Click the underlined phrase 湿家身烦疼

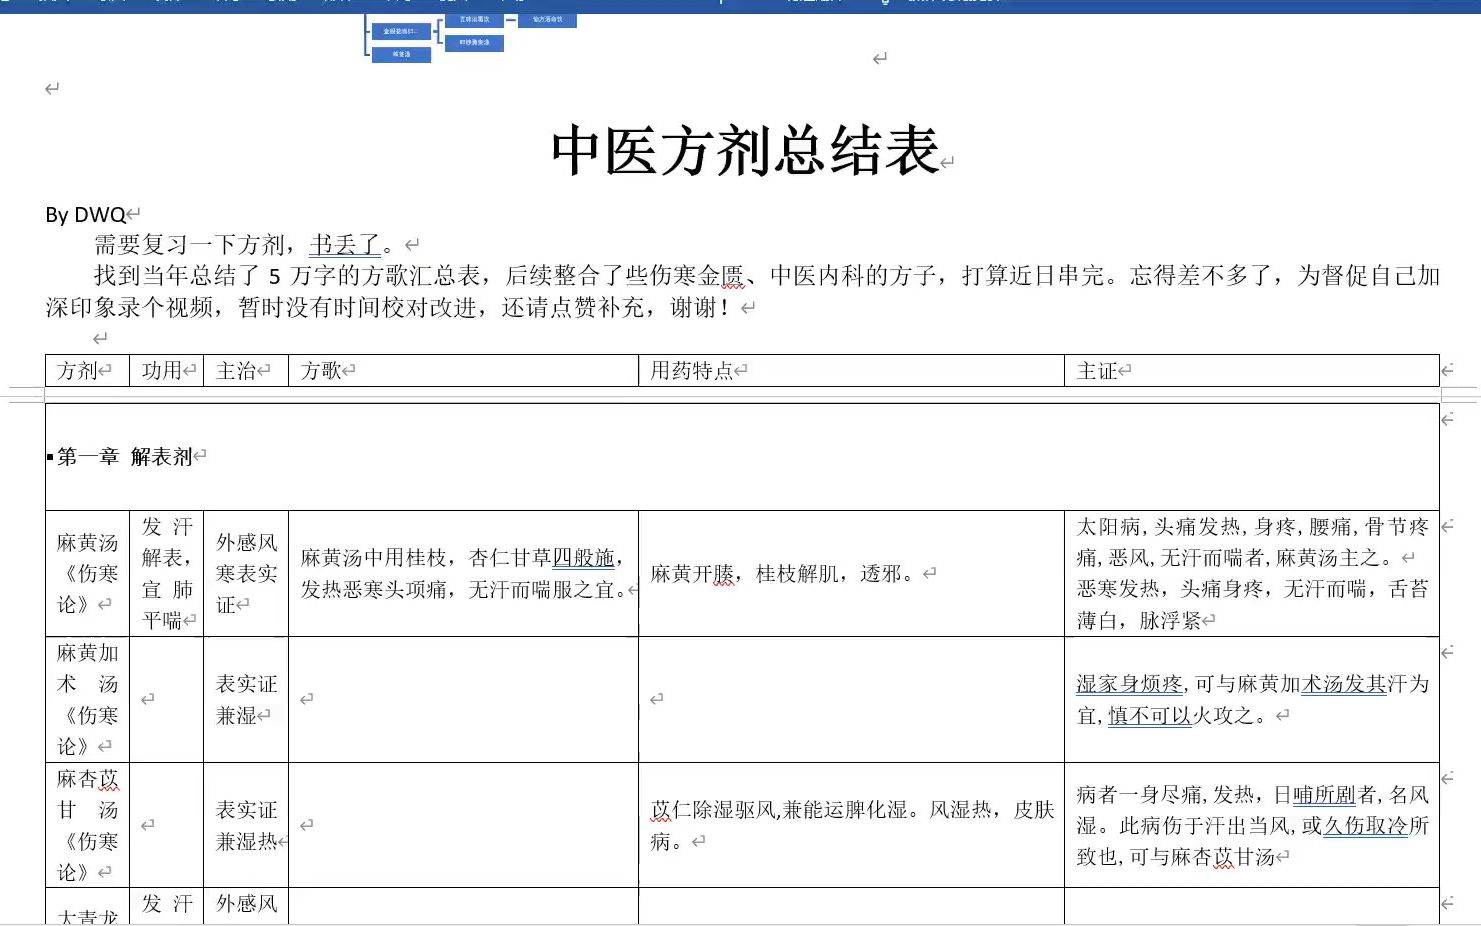point(1129,684)
